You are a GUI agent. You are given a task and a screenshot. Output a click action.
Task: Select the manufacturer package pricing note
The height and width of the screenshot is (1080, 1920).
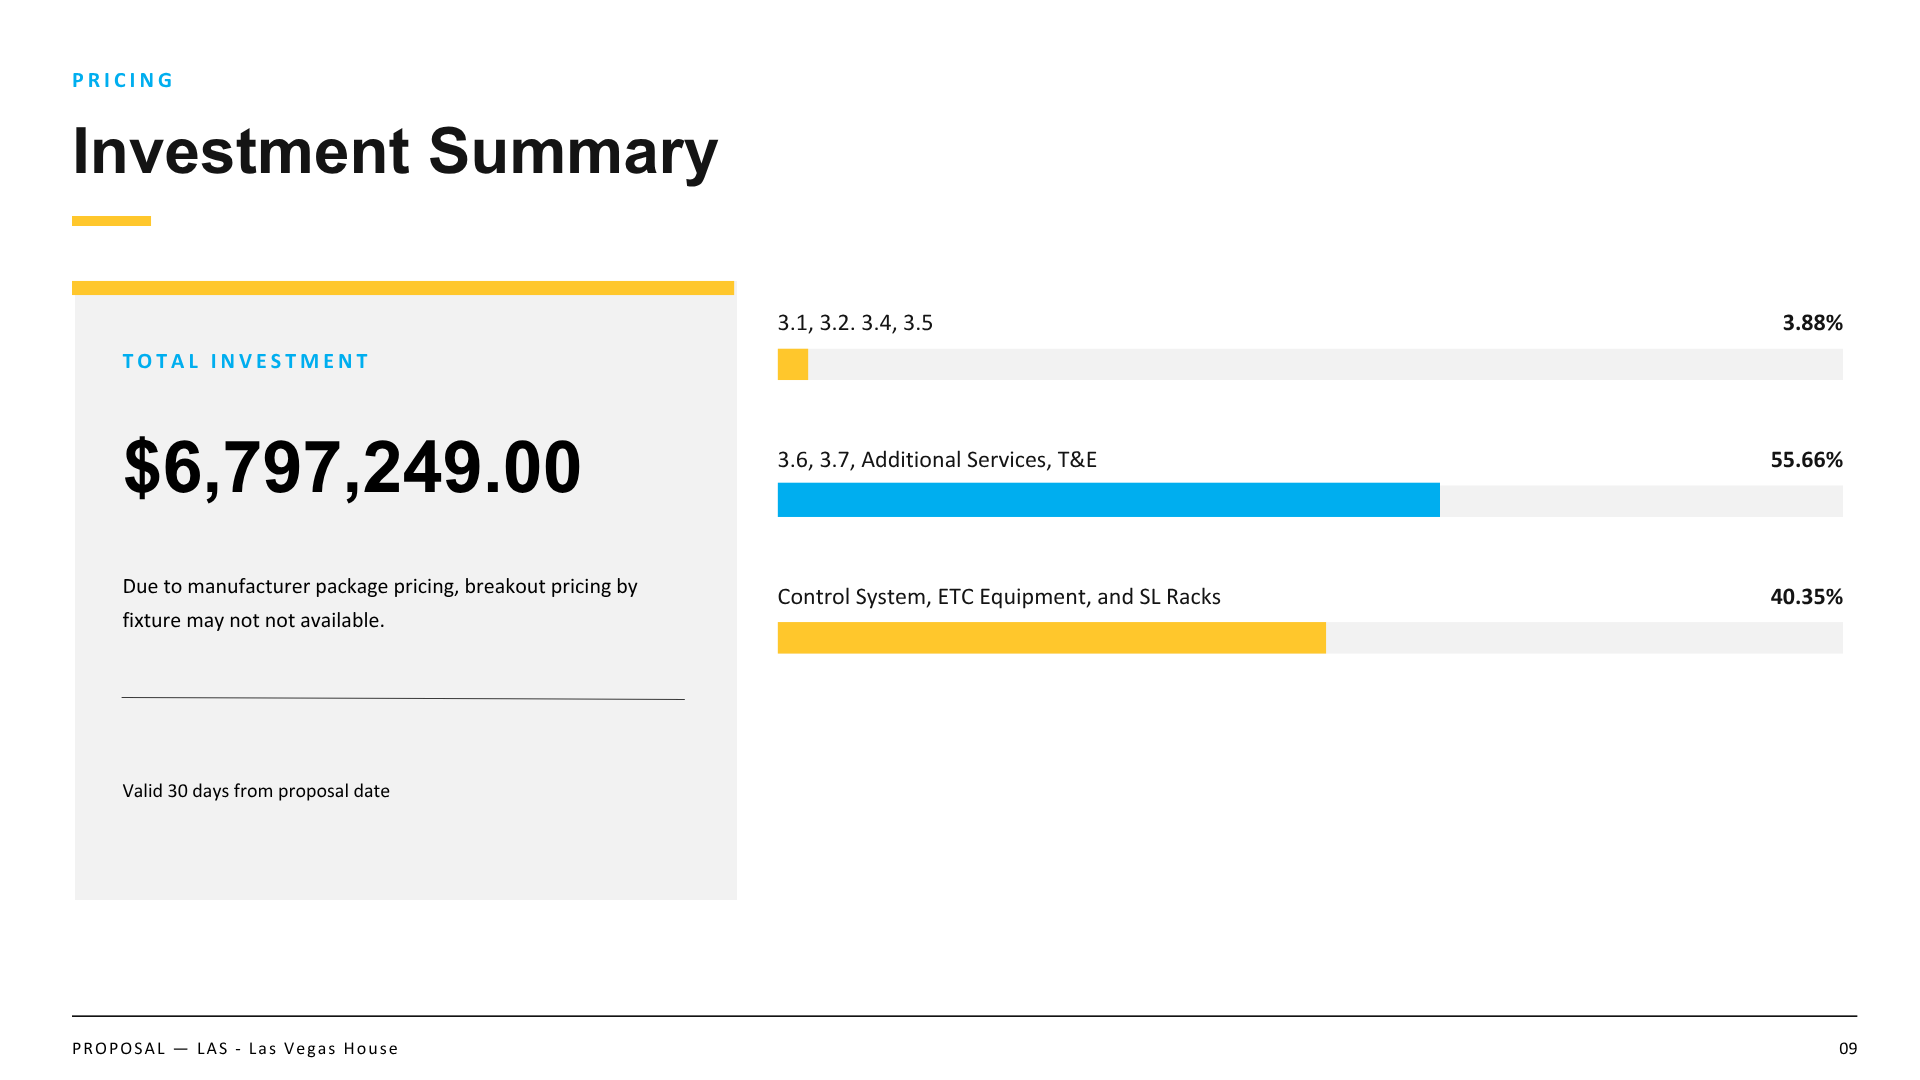tap(380, 603)
